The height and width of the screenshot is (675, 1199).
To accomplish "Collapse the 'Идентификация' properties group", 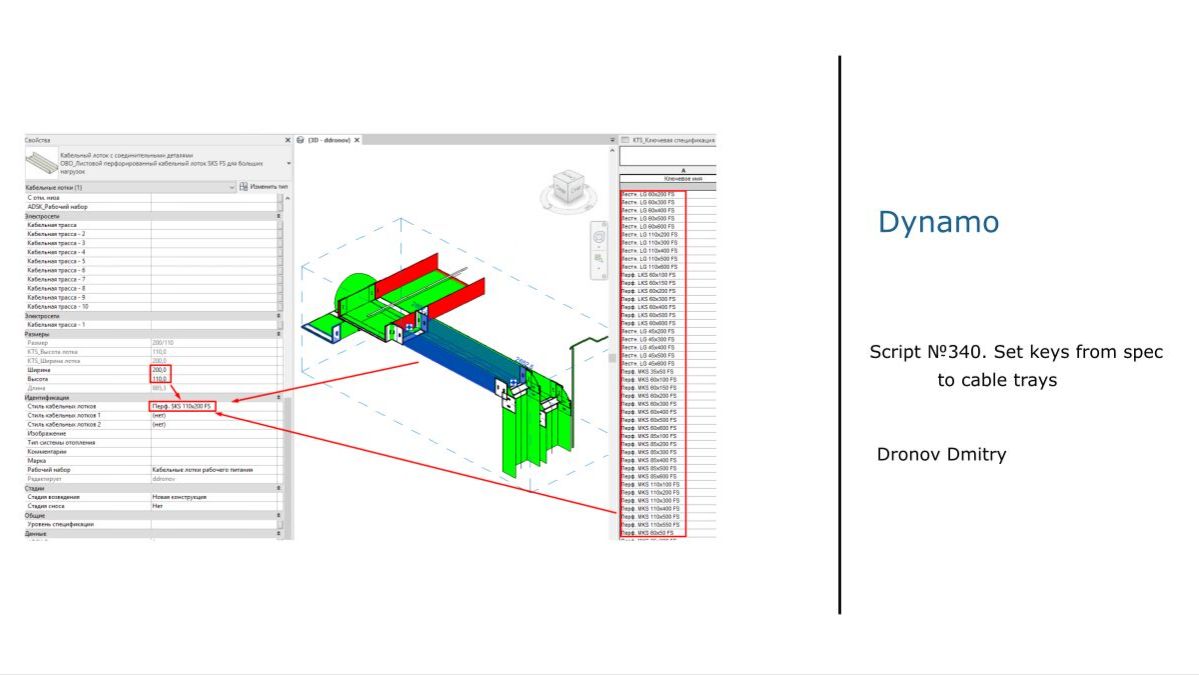I will [x=278, y=398].
